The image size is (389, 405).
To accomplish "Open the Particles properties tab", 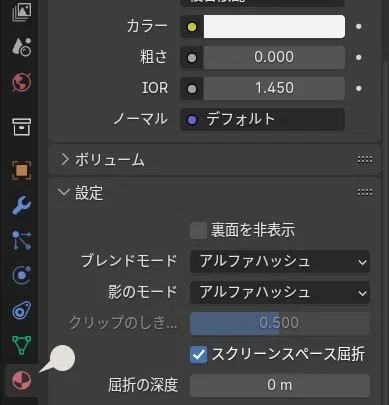I will tap(22, 240).
